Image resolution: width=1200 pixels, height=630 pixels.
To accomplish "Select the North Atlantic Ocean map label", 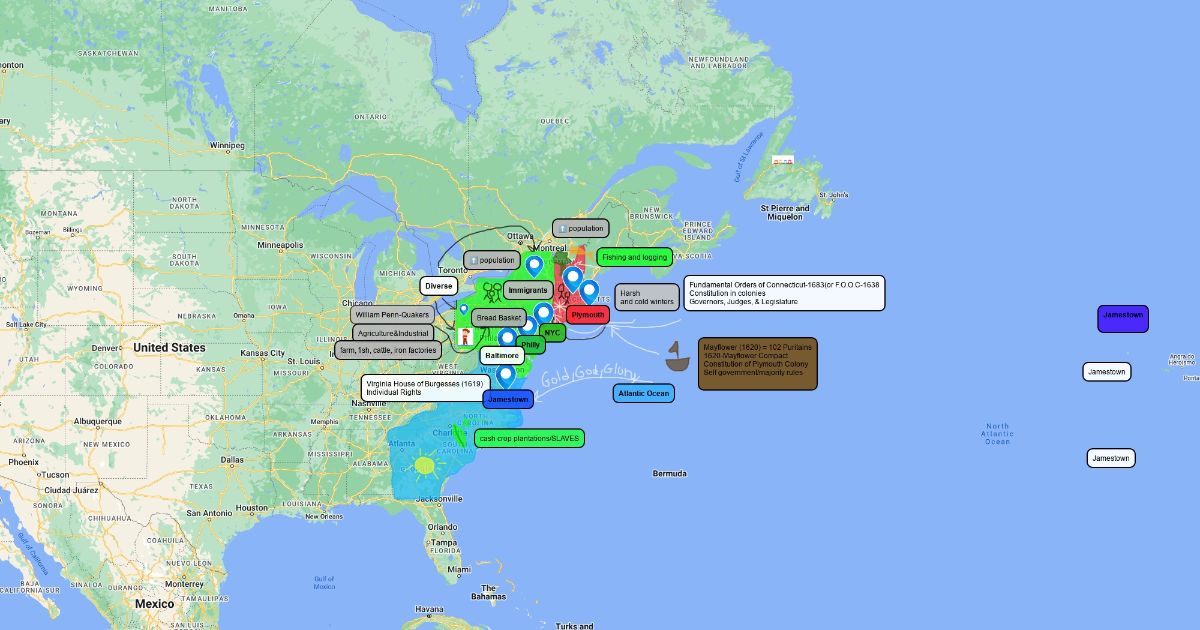I will (x=998, y=434).
